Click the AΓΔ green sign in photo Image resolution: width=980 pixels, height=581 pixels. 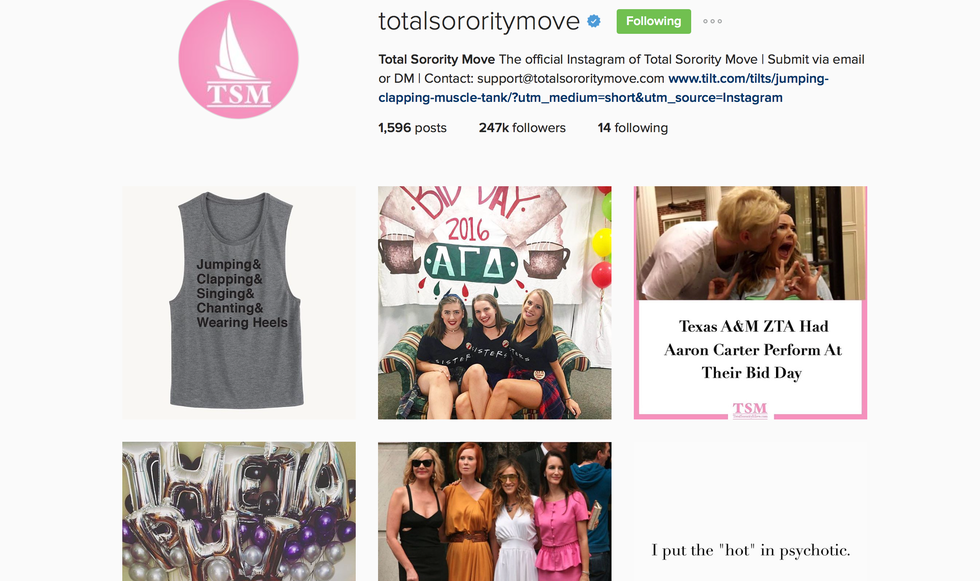pyautogui.click(x=471, y=266)
